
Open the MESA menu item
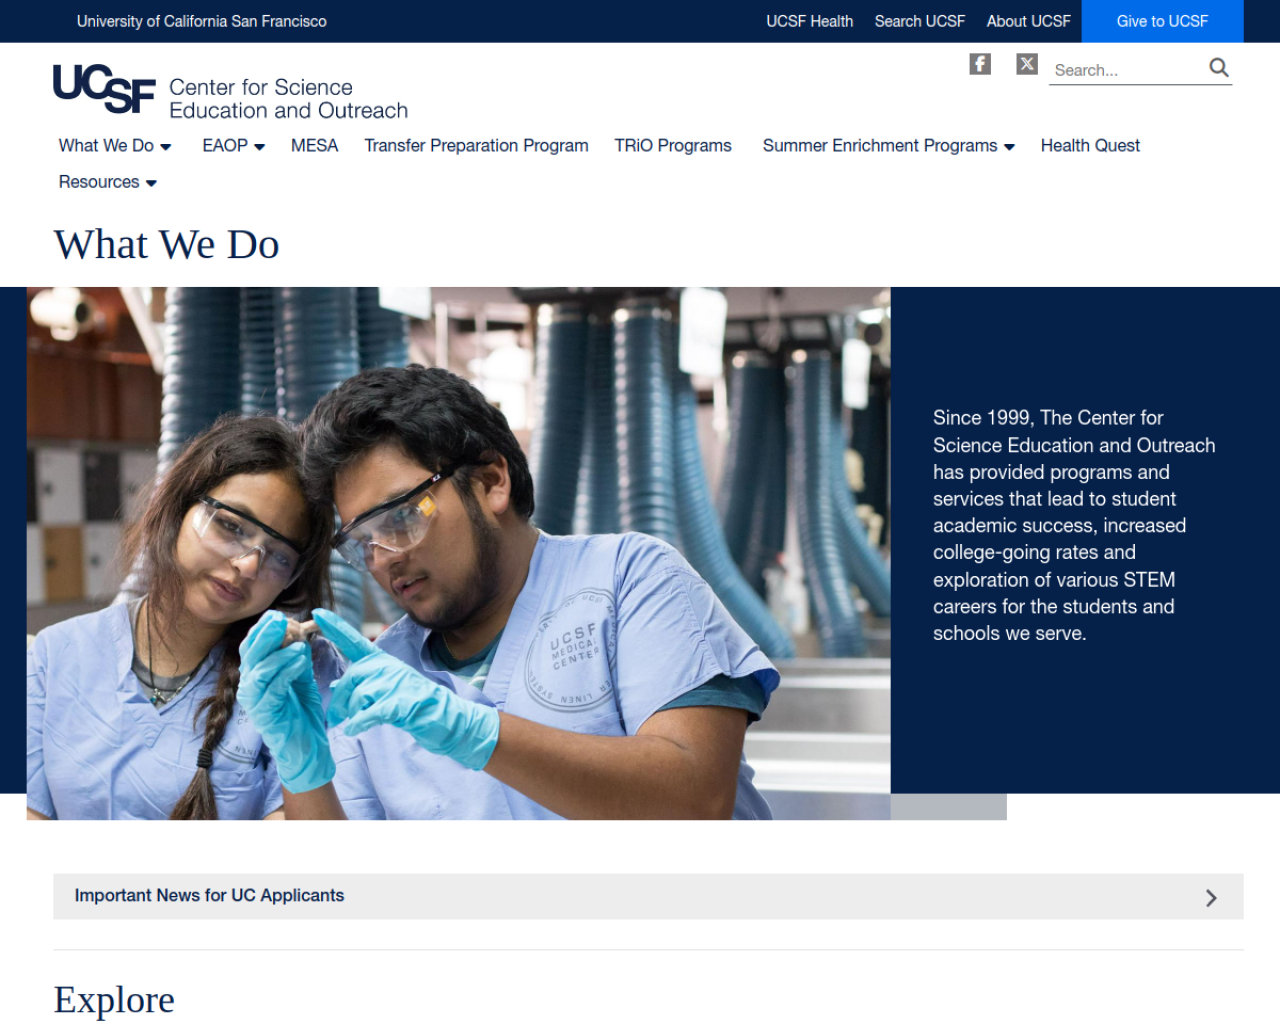pyautogui.click(x=314, y=146)
